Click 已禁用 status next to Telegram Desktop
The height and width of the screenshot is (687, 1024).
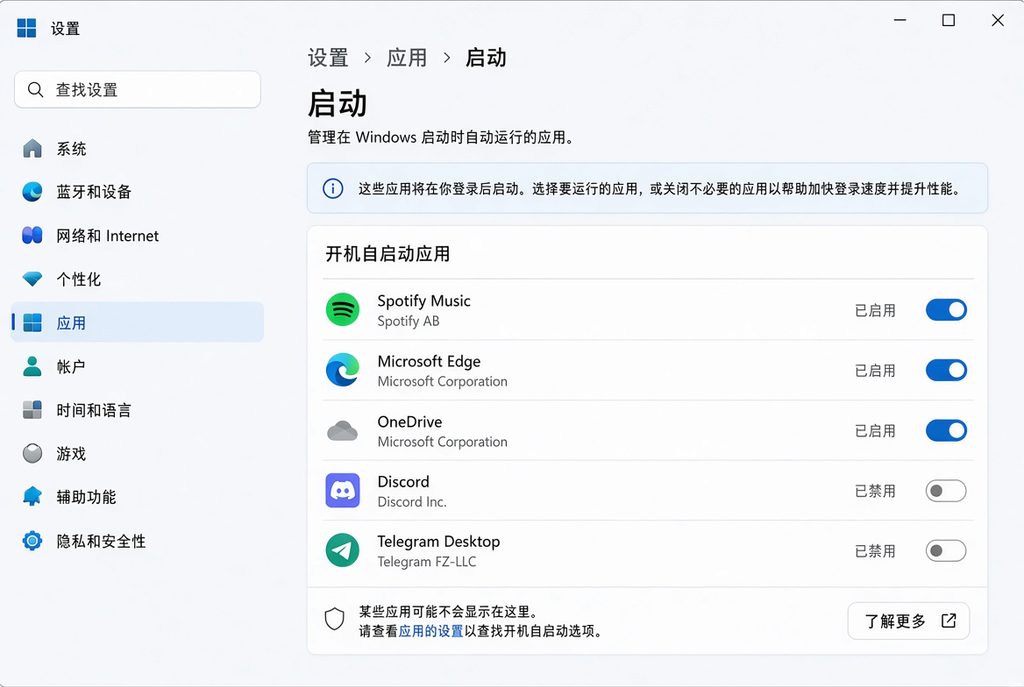[x=875, y=551]
